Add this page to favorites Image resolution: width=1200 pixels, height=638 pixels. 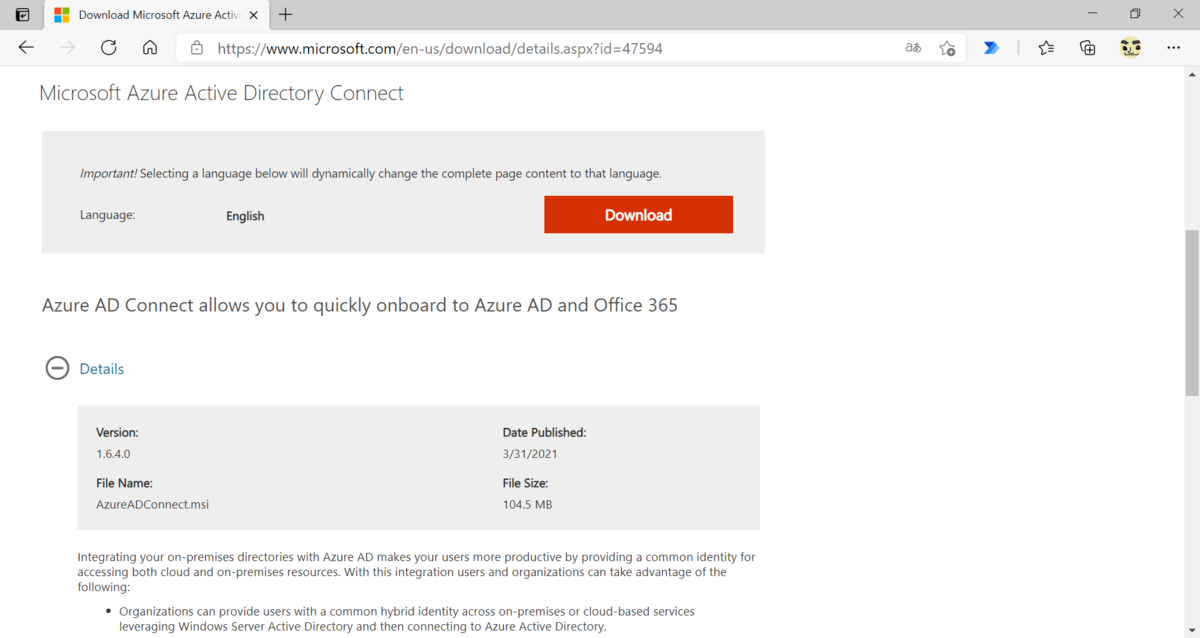pos(947,48)
